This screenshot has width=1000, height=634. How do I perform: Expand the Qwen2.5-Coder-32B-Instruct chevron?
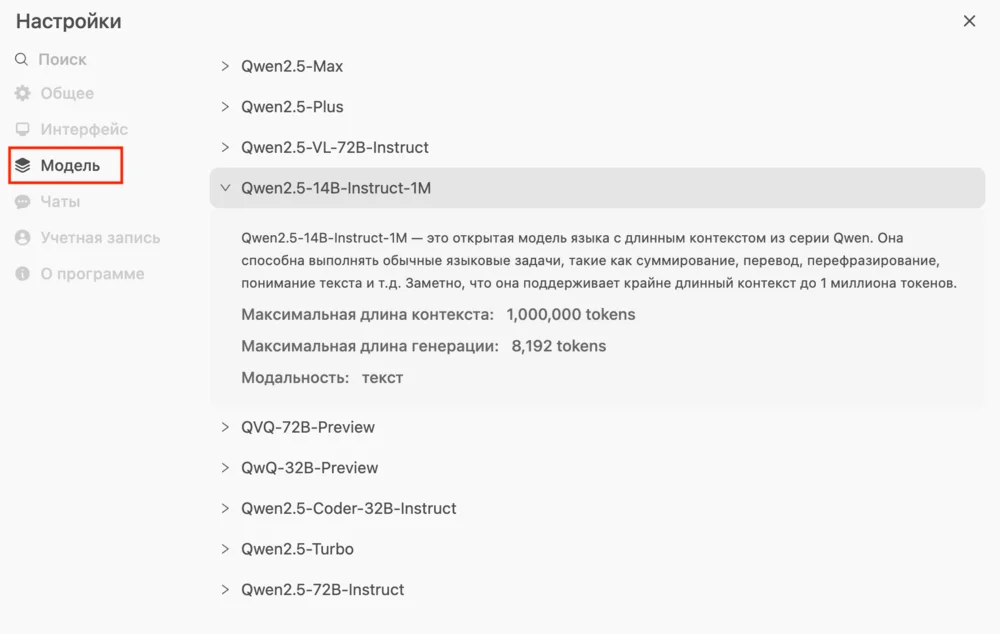tap(225, 509)
